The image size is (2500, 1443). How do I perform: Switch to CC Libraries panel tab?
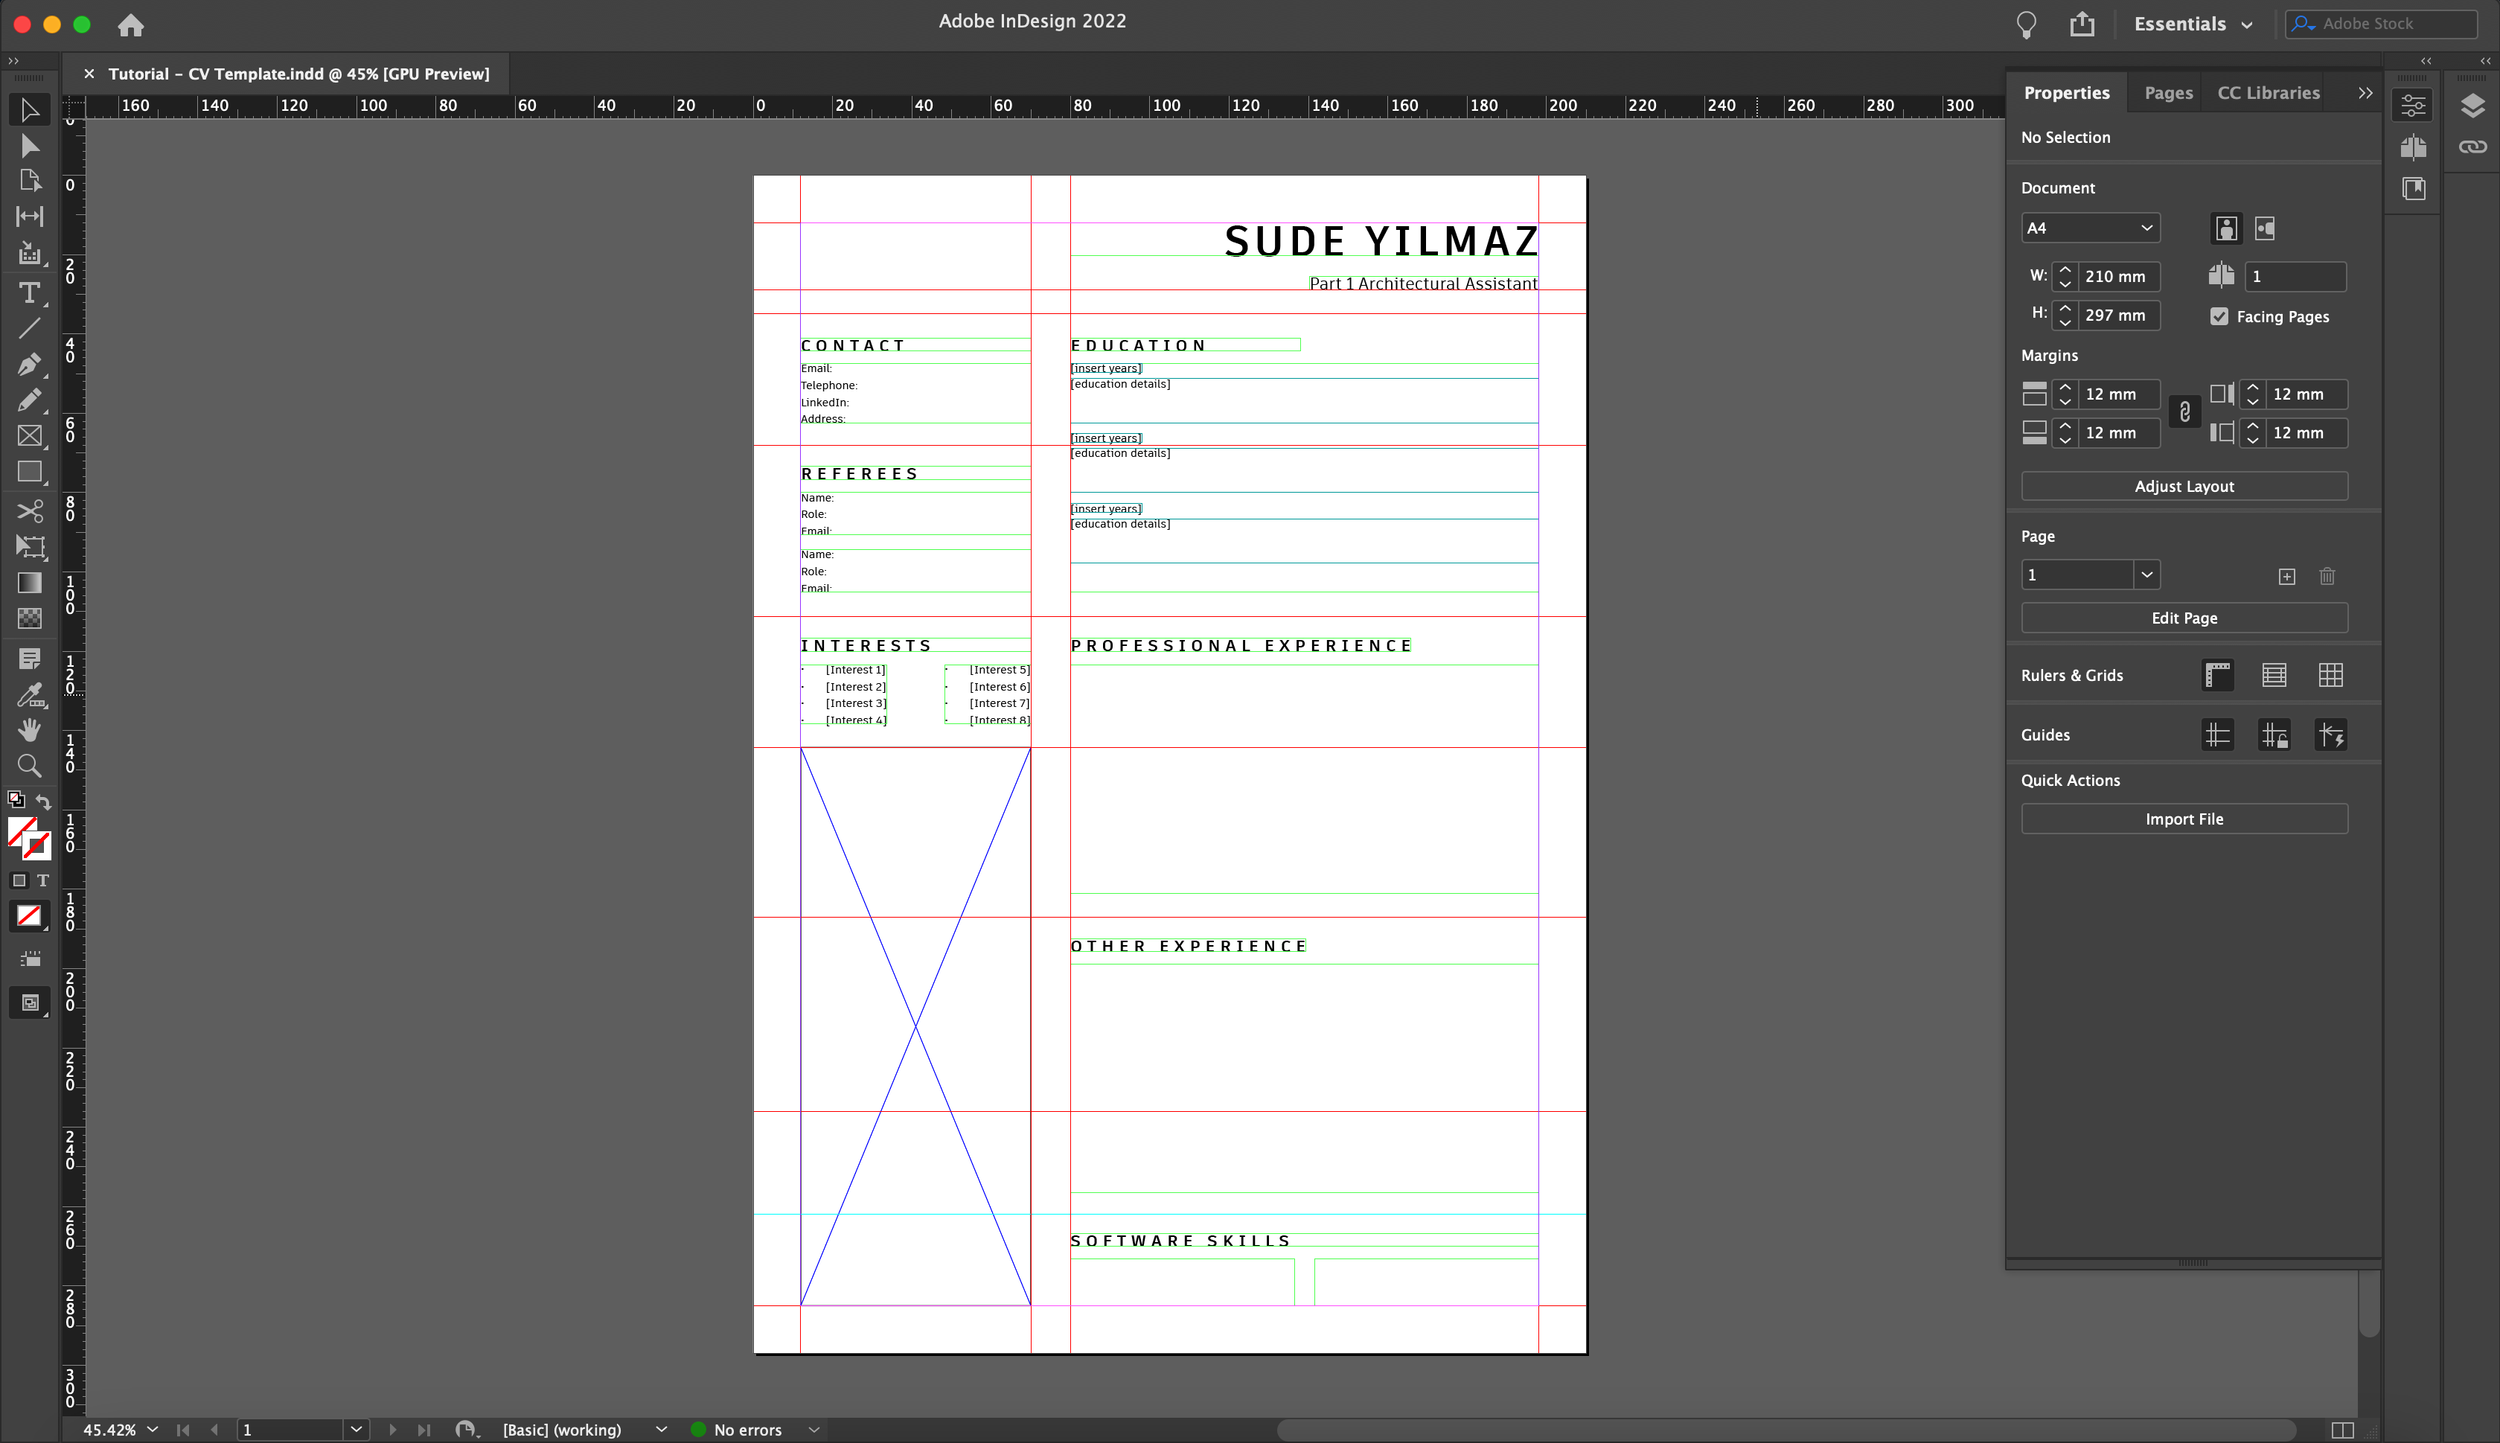click(2268, 93)
